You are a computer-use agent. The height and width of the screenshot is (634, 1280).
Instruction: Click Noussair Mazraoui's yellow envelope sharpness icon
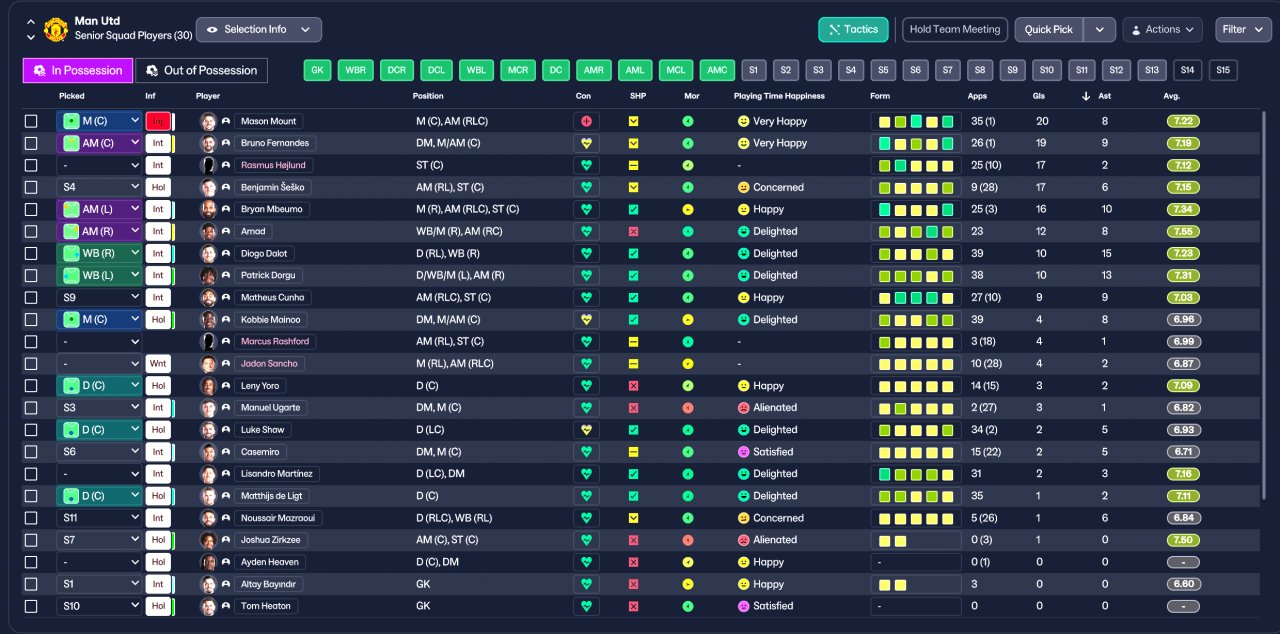(633, 518)
